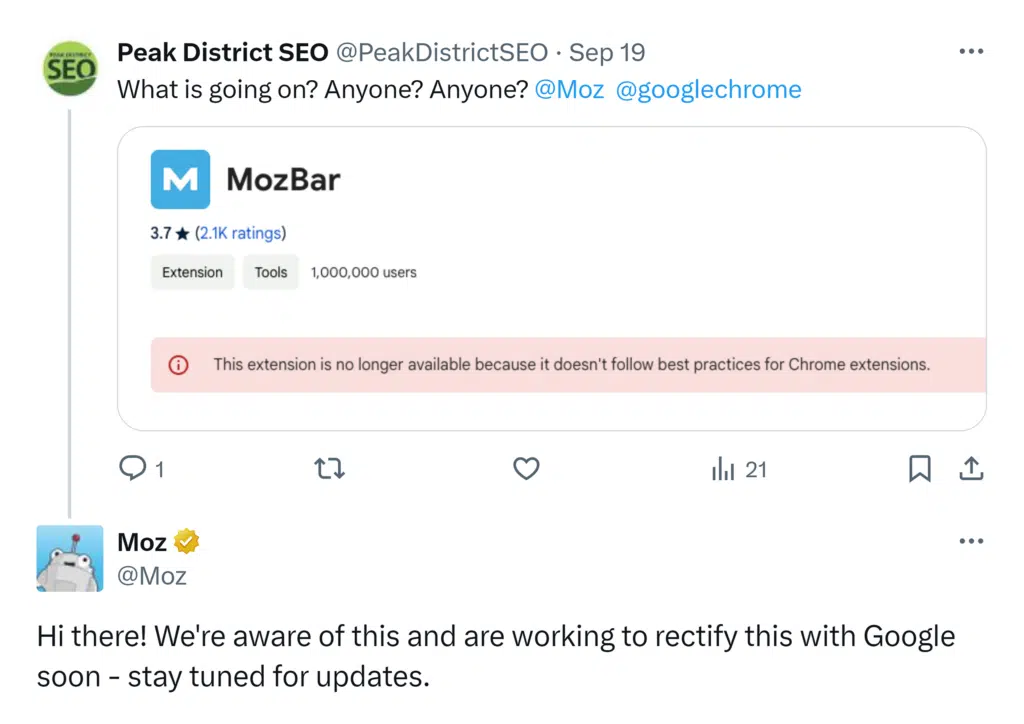Retweet the Peak District SEO post

click(x=329, y=468)
